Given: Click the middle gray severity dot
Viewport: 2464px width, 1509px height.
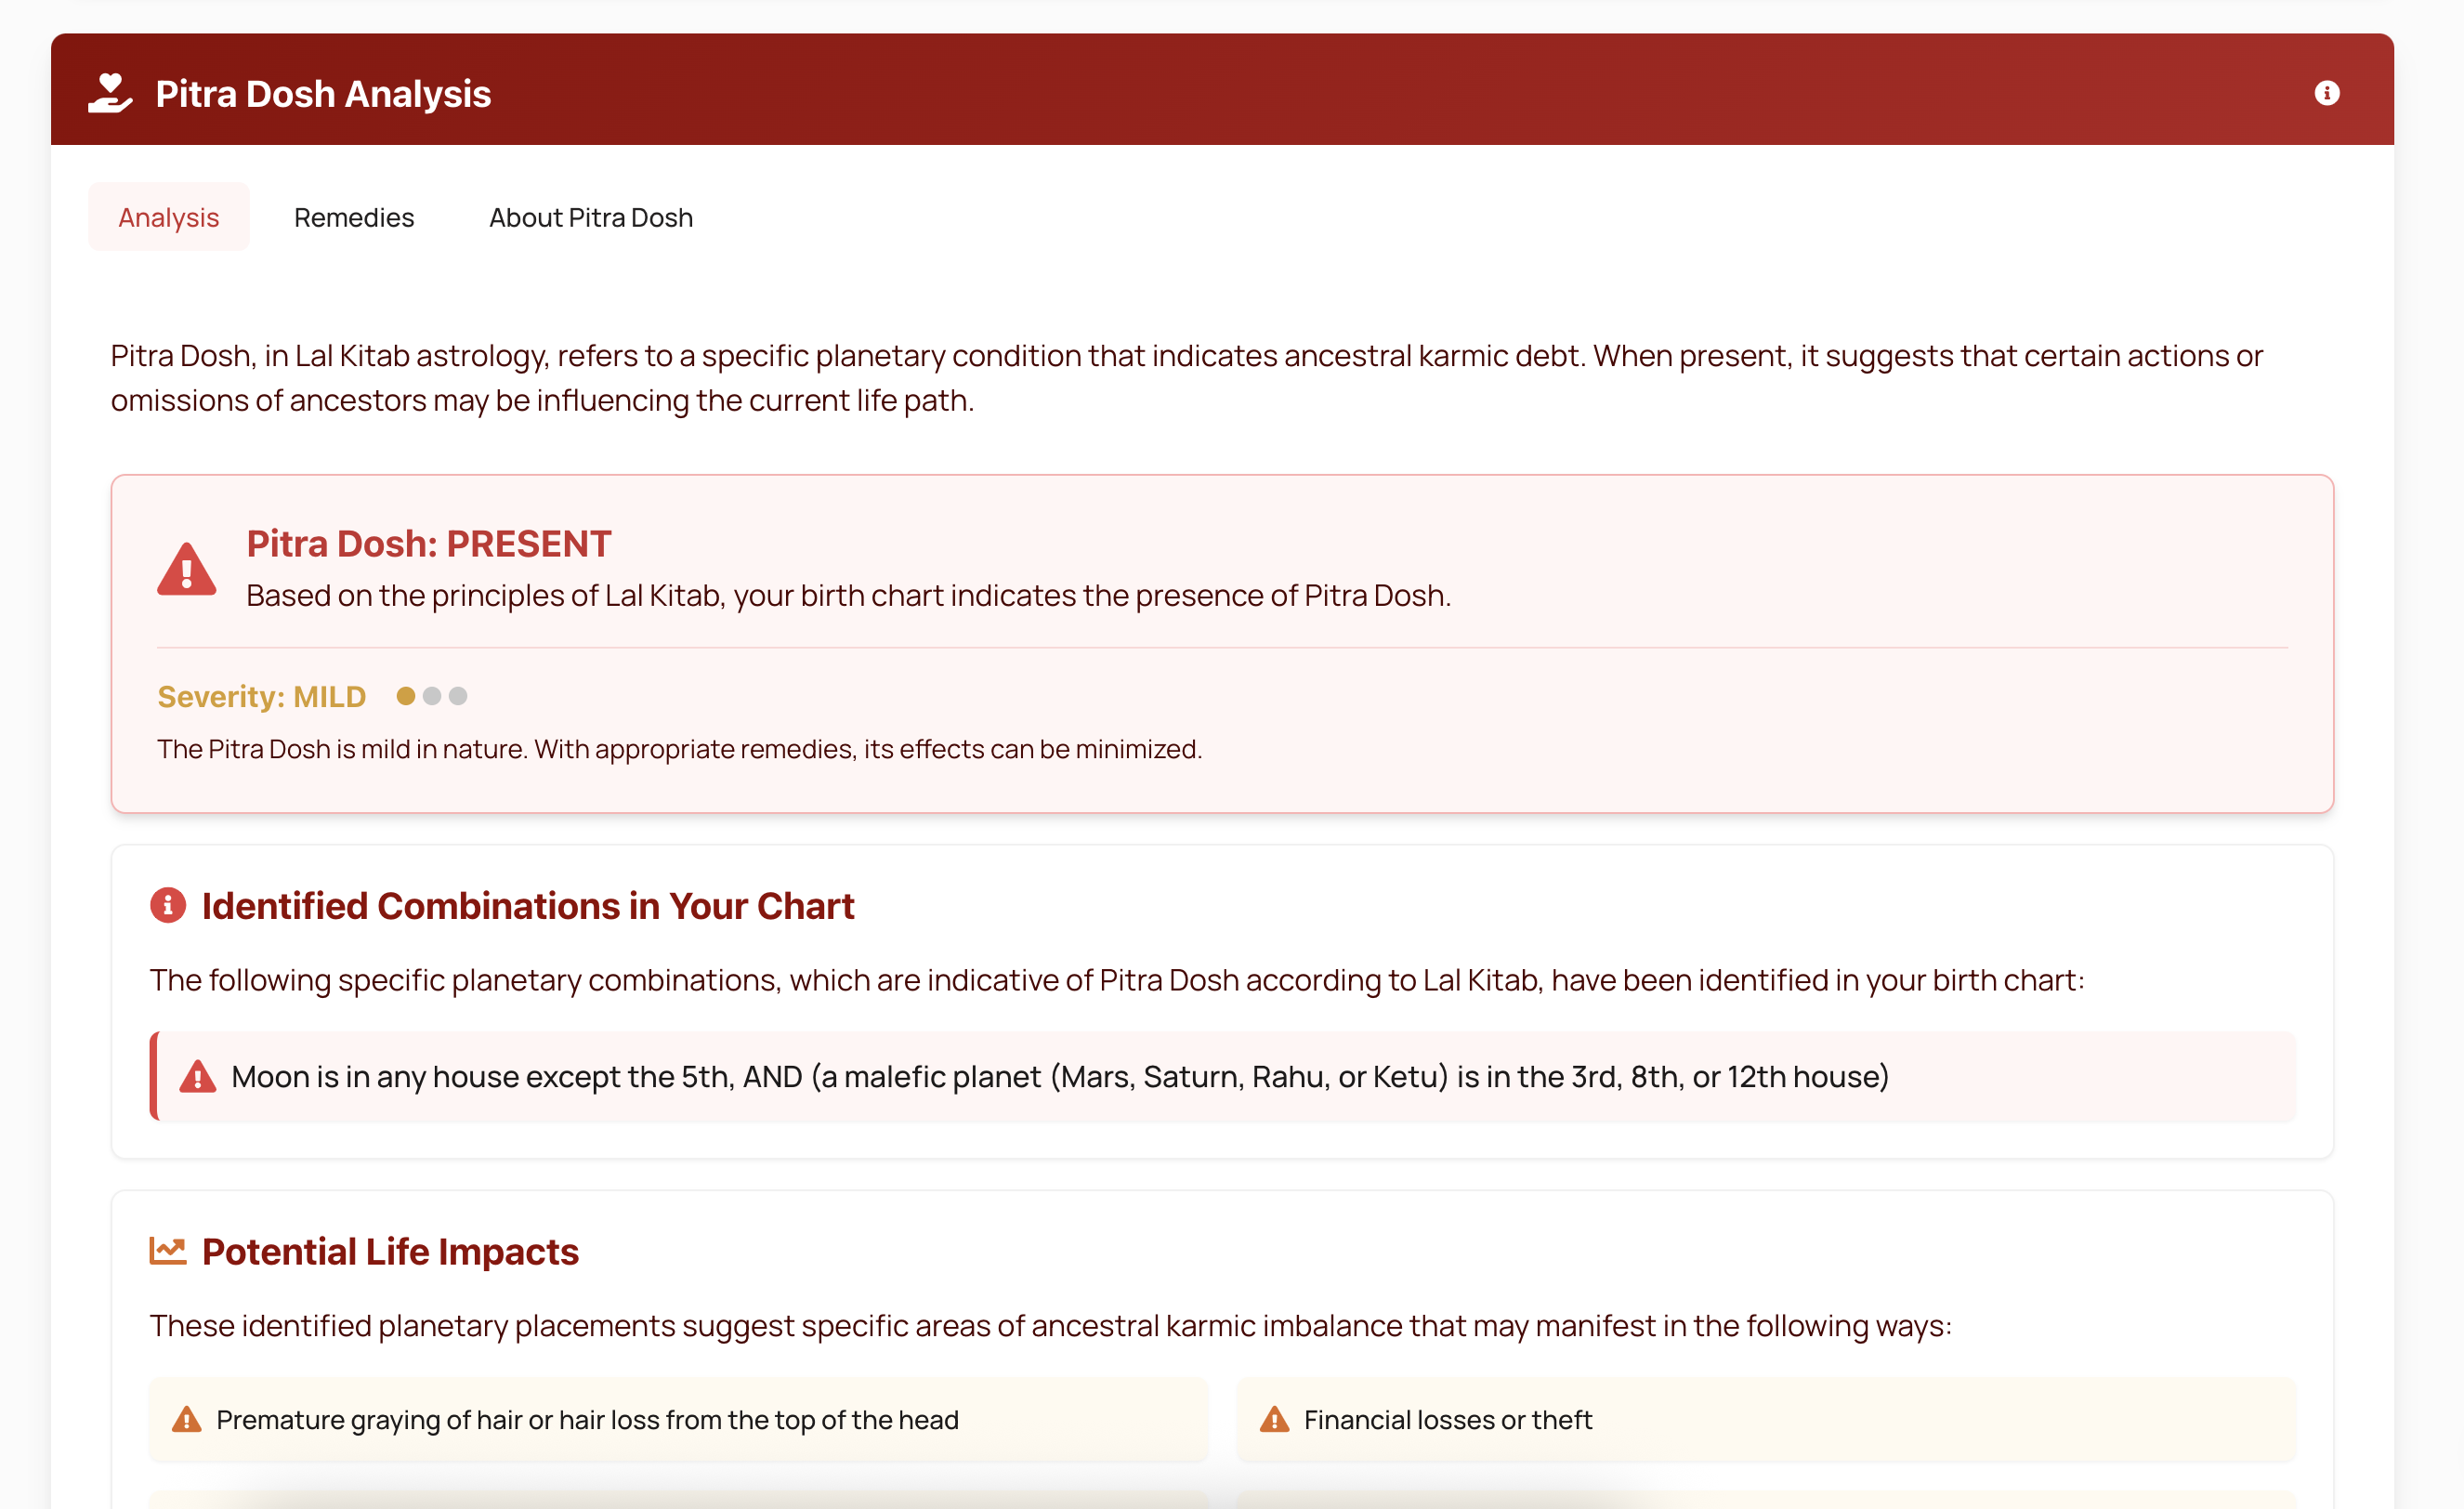Looking at the screenshot, I should coord(432,696).
